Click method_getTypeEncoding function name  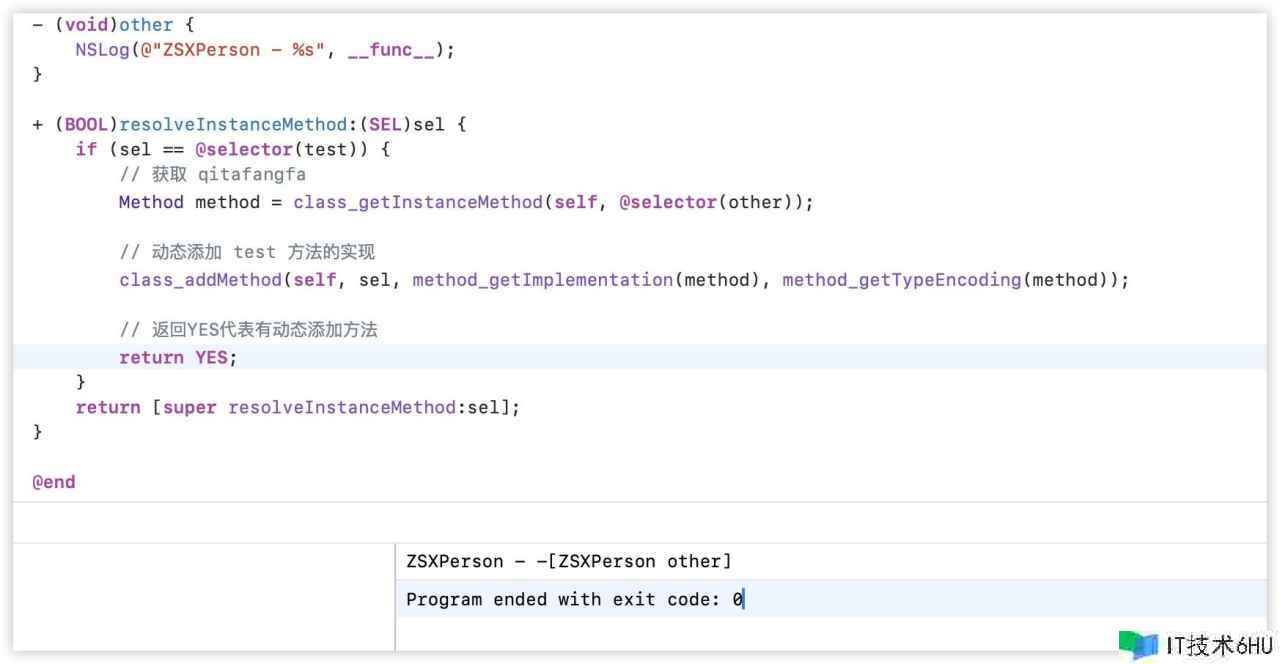click(901, 280)
